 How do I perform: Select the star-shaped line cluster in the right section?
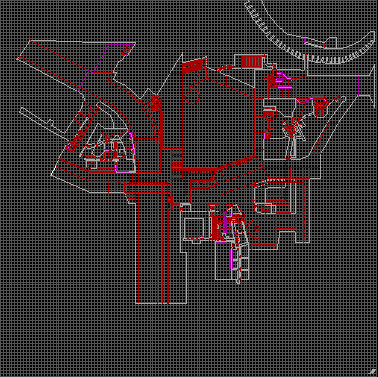pos(293,126)
